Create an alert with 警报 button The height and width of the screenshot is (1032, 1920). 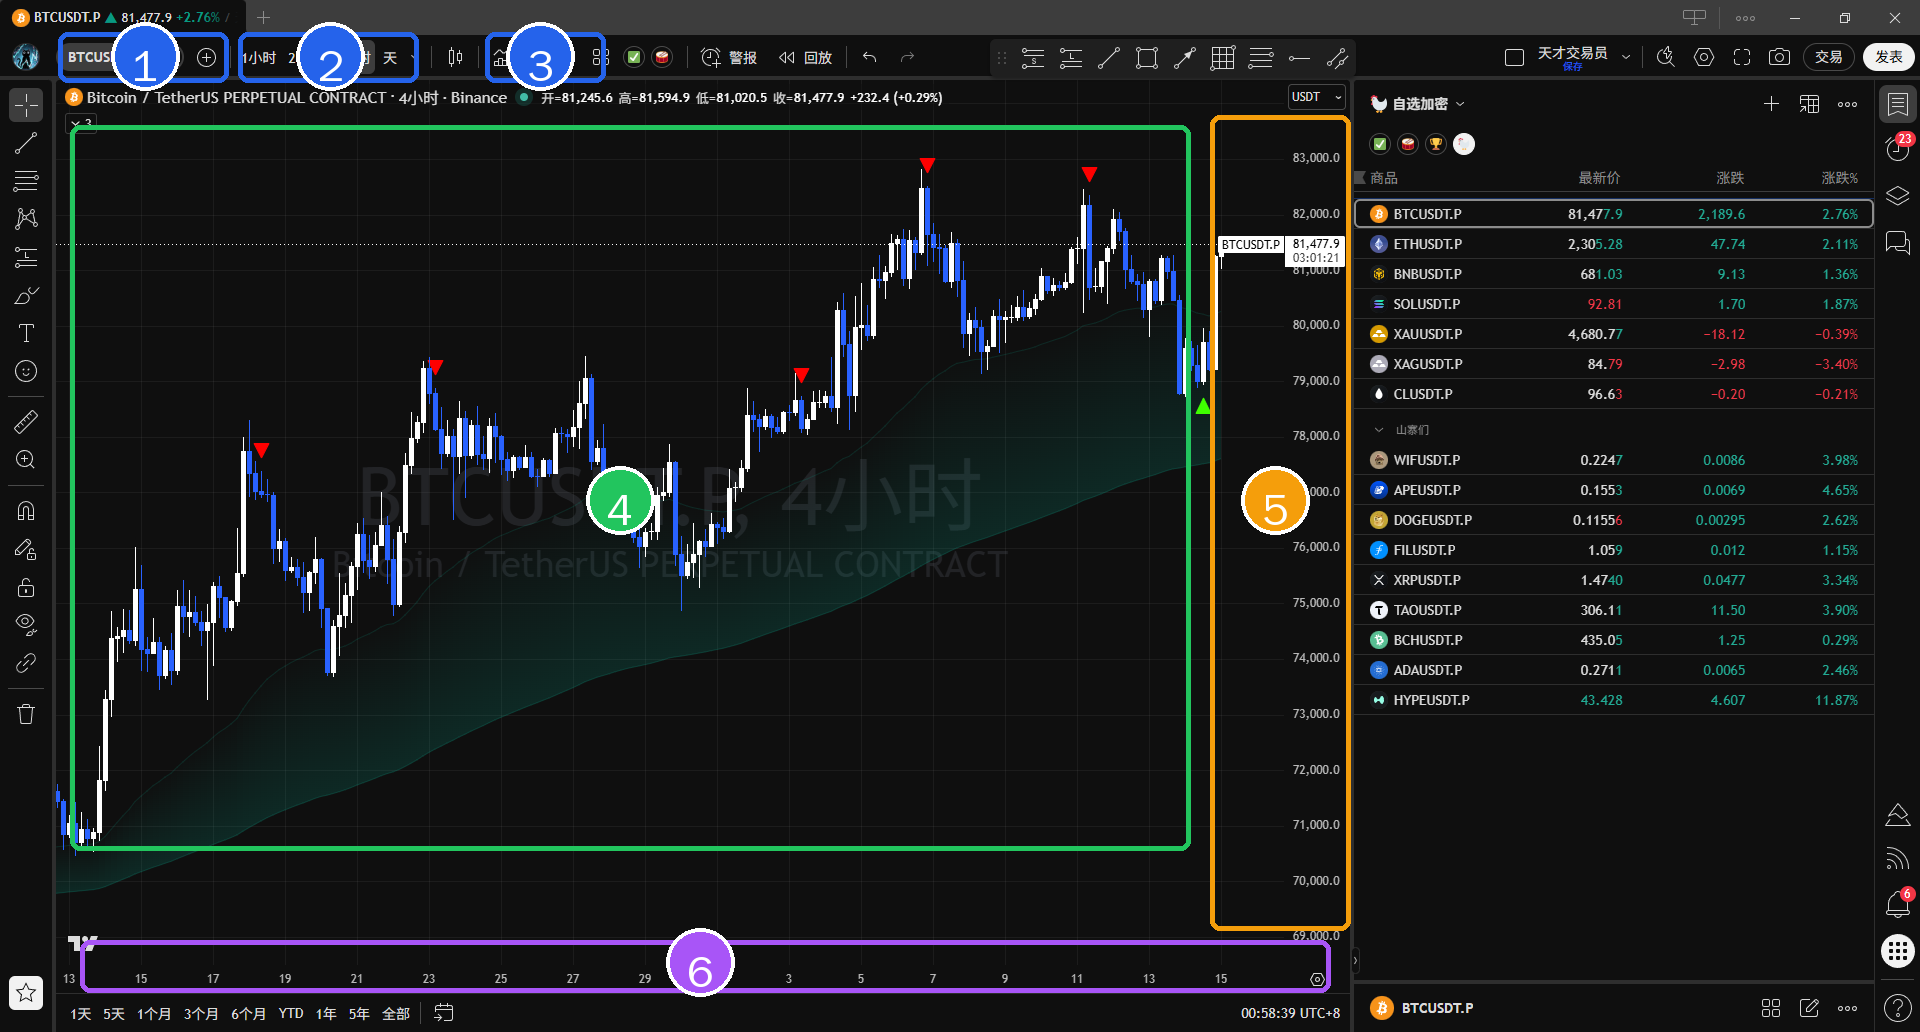[x=729, y=57]
